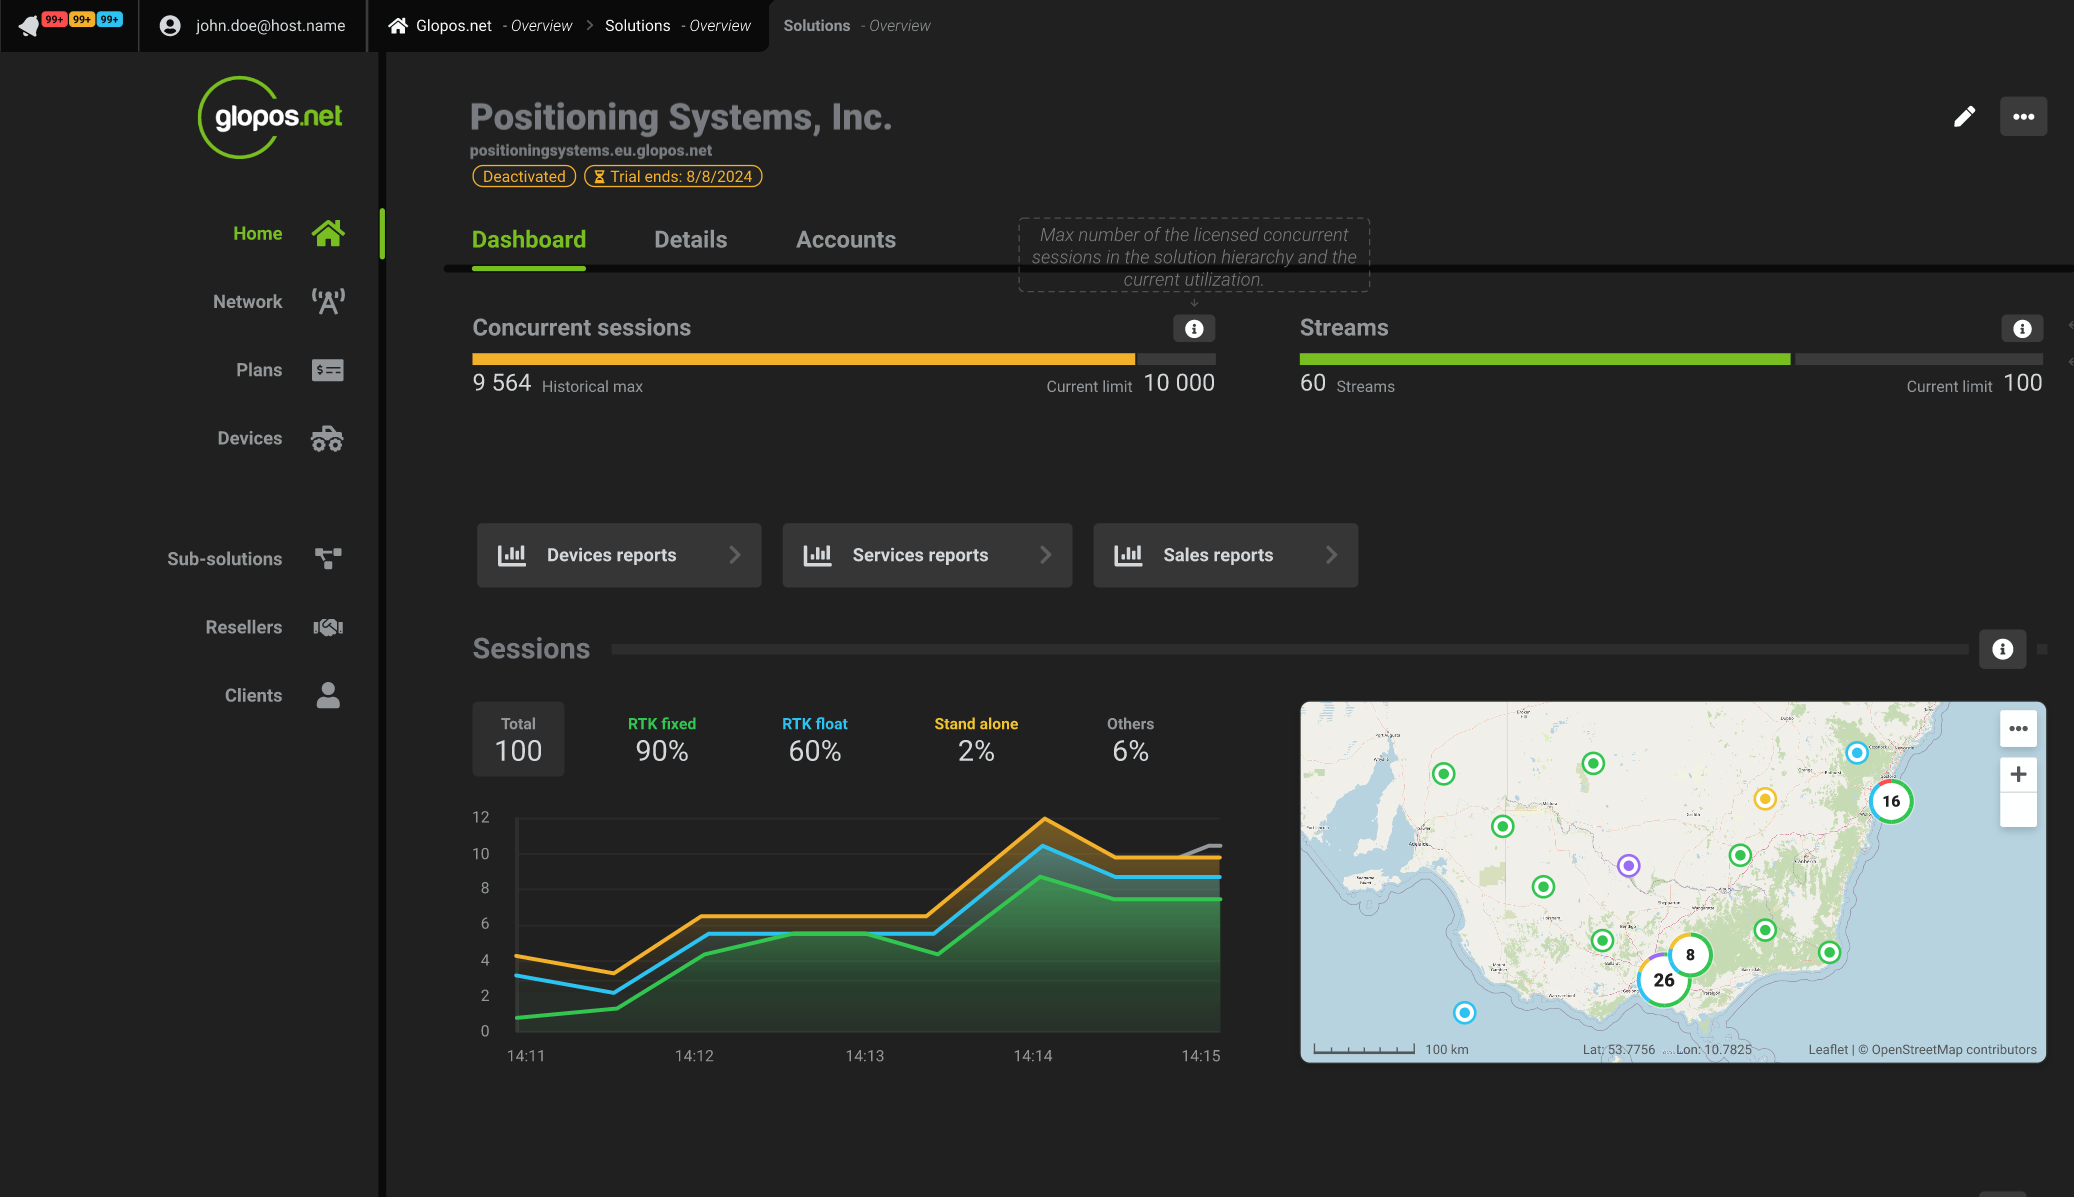Click the OpenStreetMap contributors link
Viewport: 2074px width, 1197px height.
[1954, 1049]
